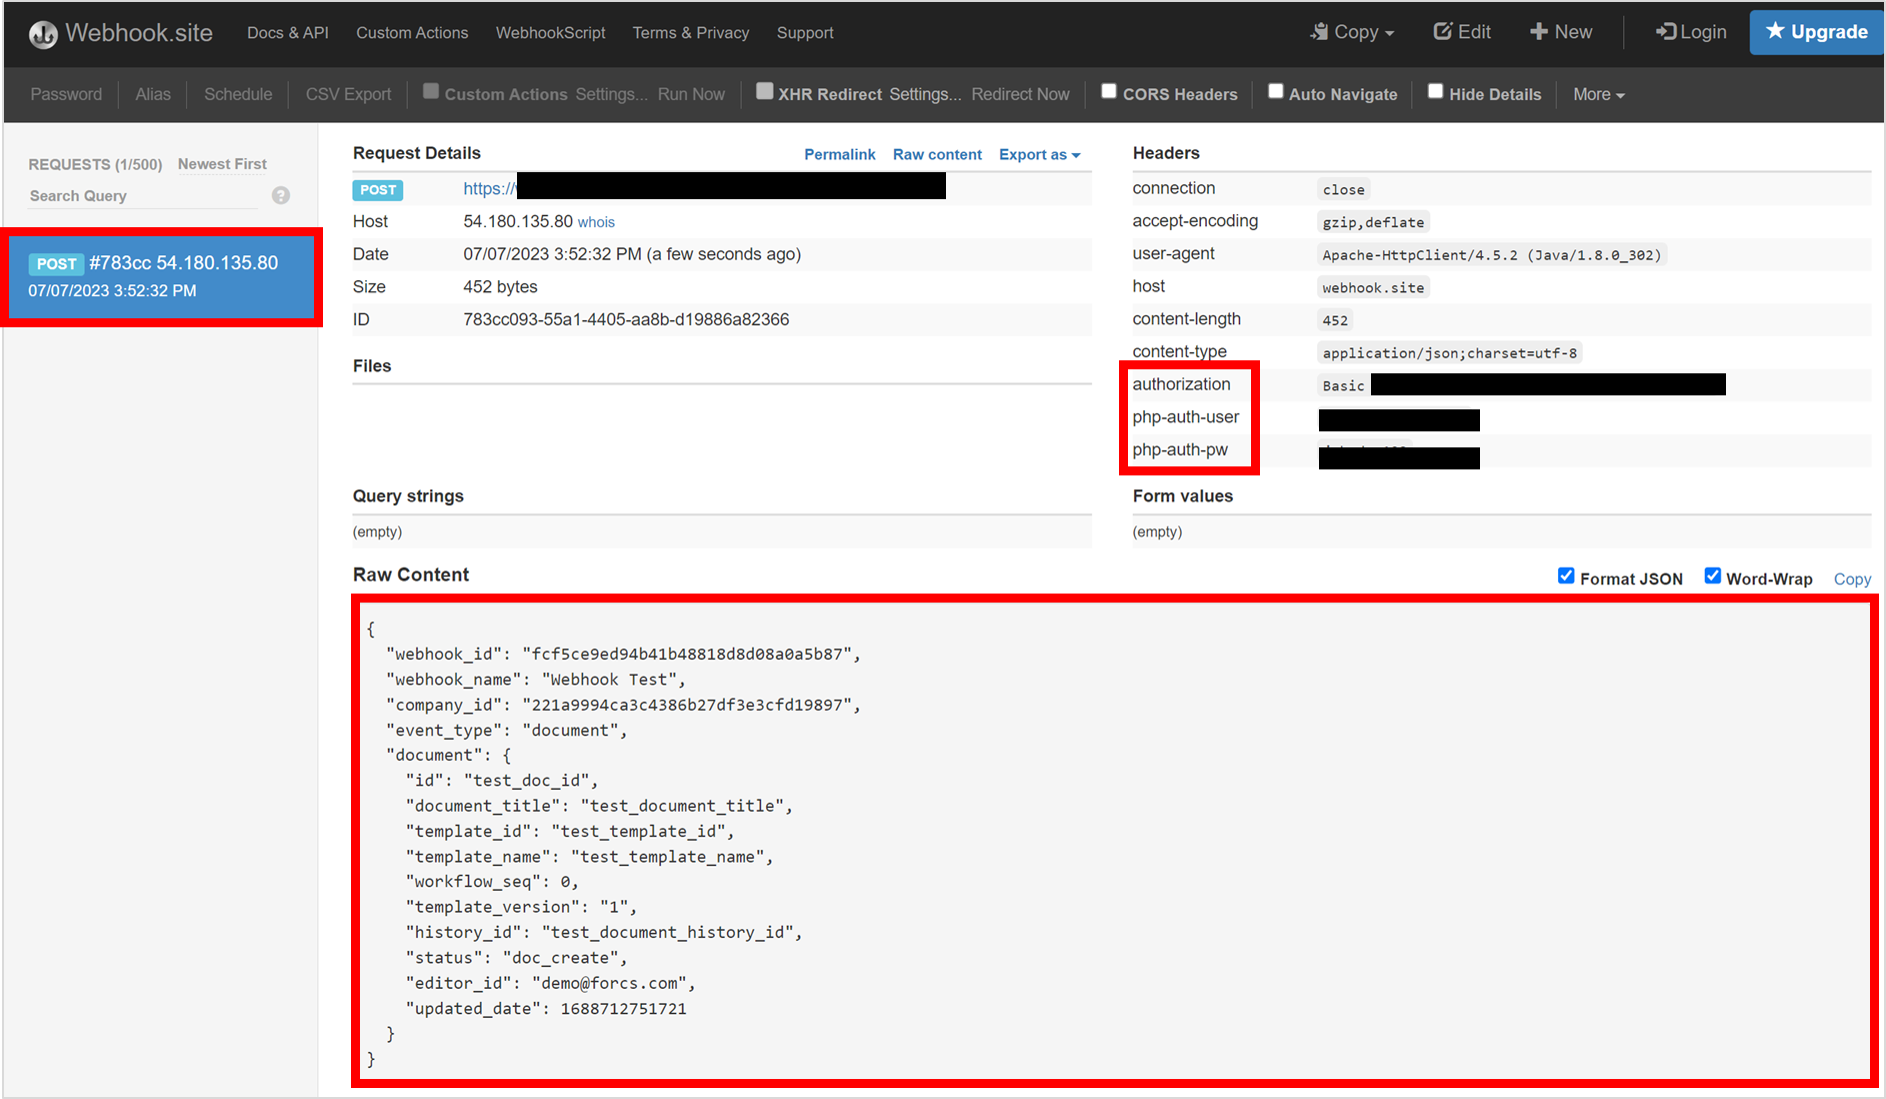The width and height of the screenshot is (1886, 1099).
Task: Click Redirect Now
Action: coord(1020,94)
